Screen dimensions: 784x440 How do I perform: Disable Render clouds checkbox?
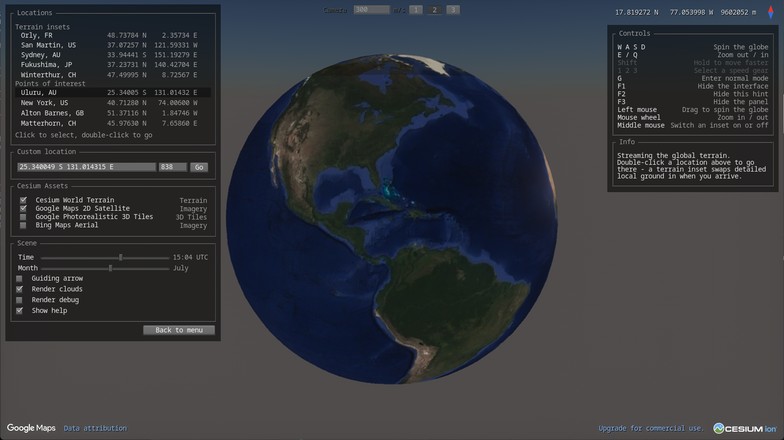(20, 289)
